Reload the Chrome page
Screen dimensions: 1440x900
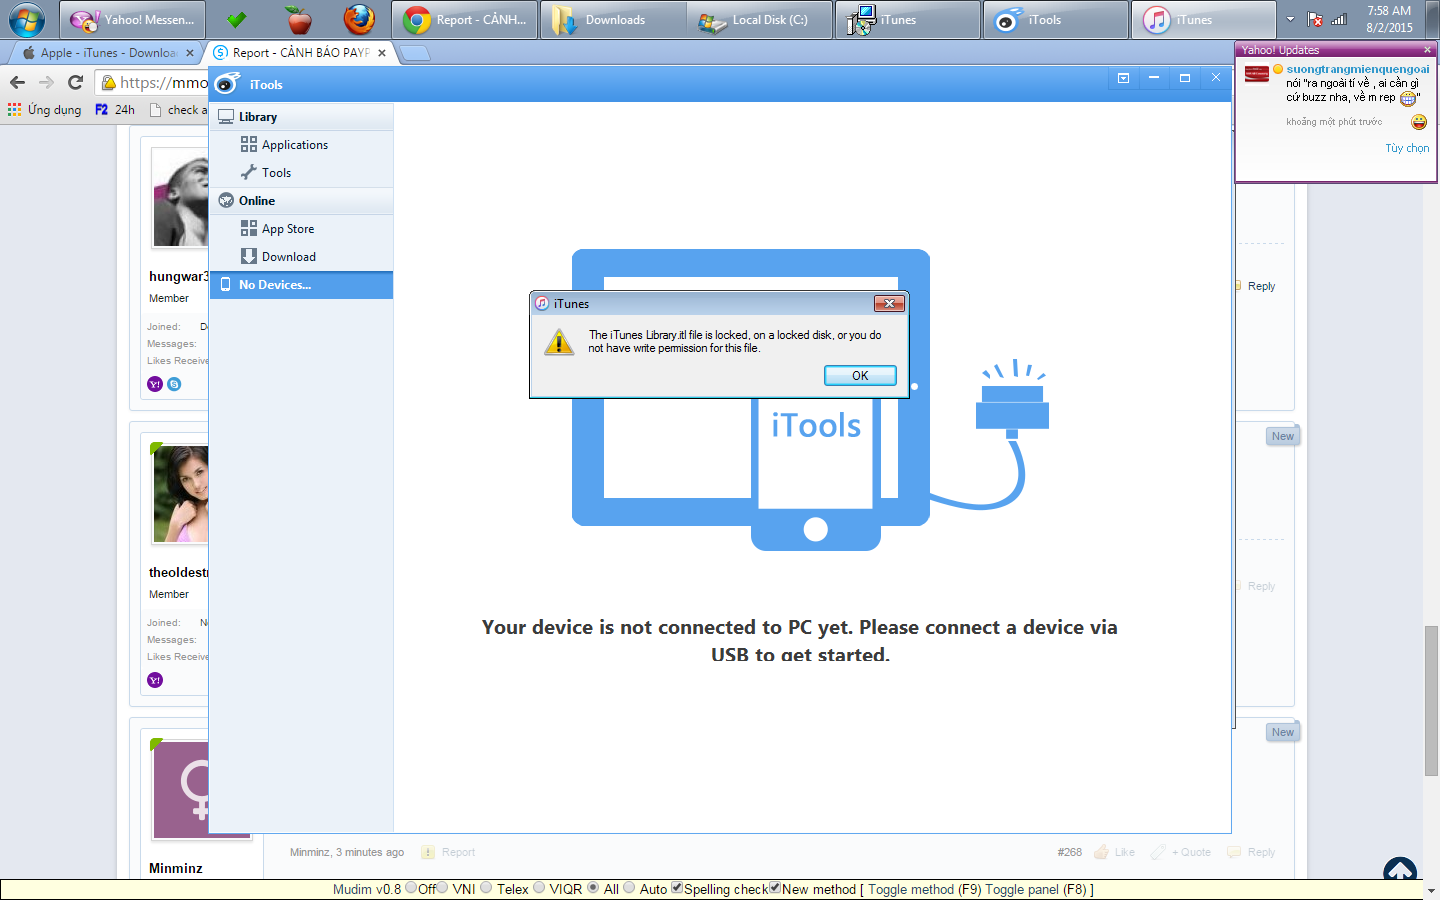pyautogui.click(x=75, y=82)
